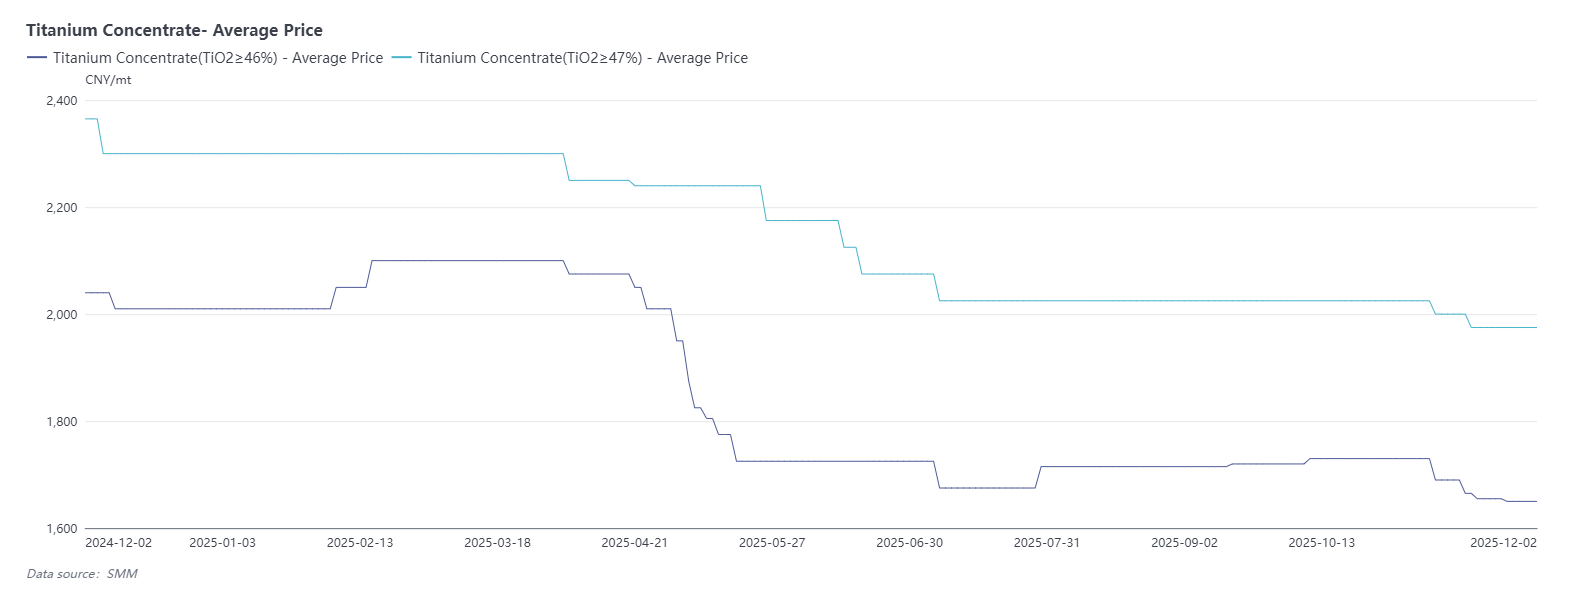This screenshot has width=1592, height=598.
Task: Click the final 2025-12-02 x-axis date label
Action: [1503, 543]
